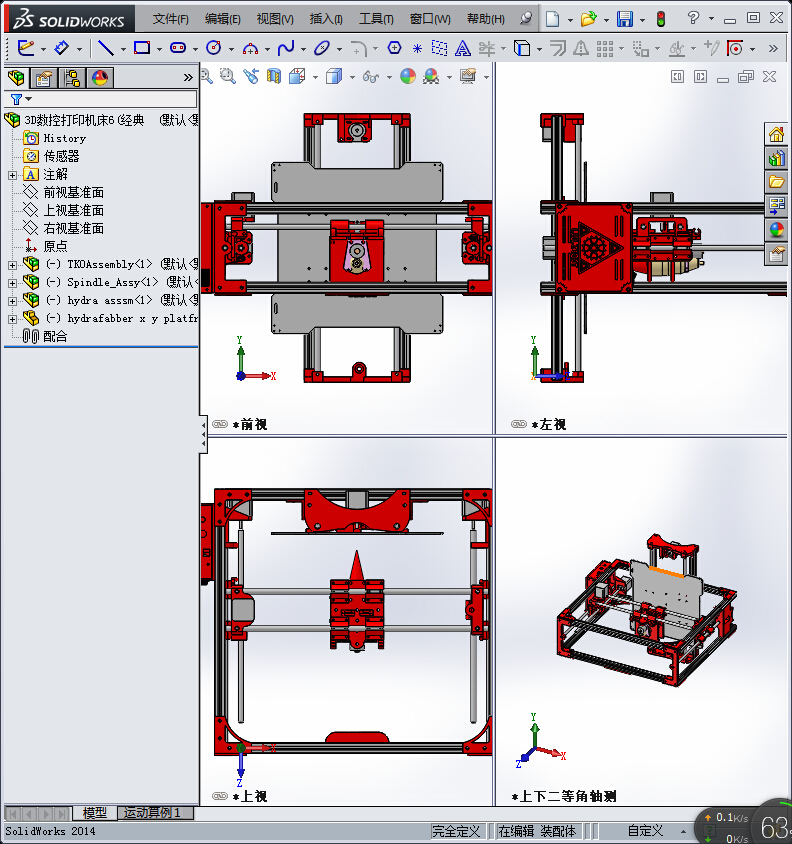
Task: Expand more manager tabs chevron
Action: (188, 78)
